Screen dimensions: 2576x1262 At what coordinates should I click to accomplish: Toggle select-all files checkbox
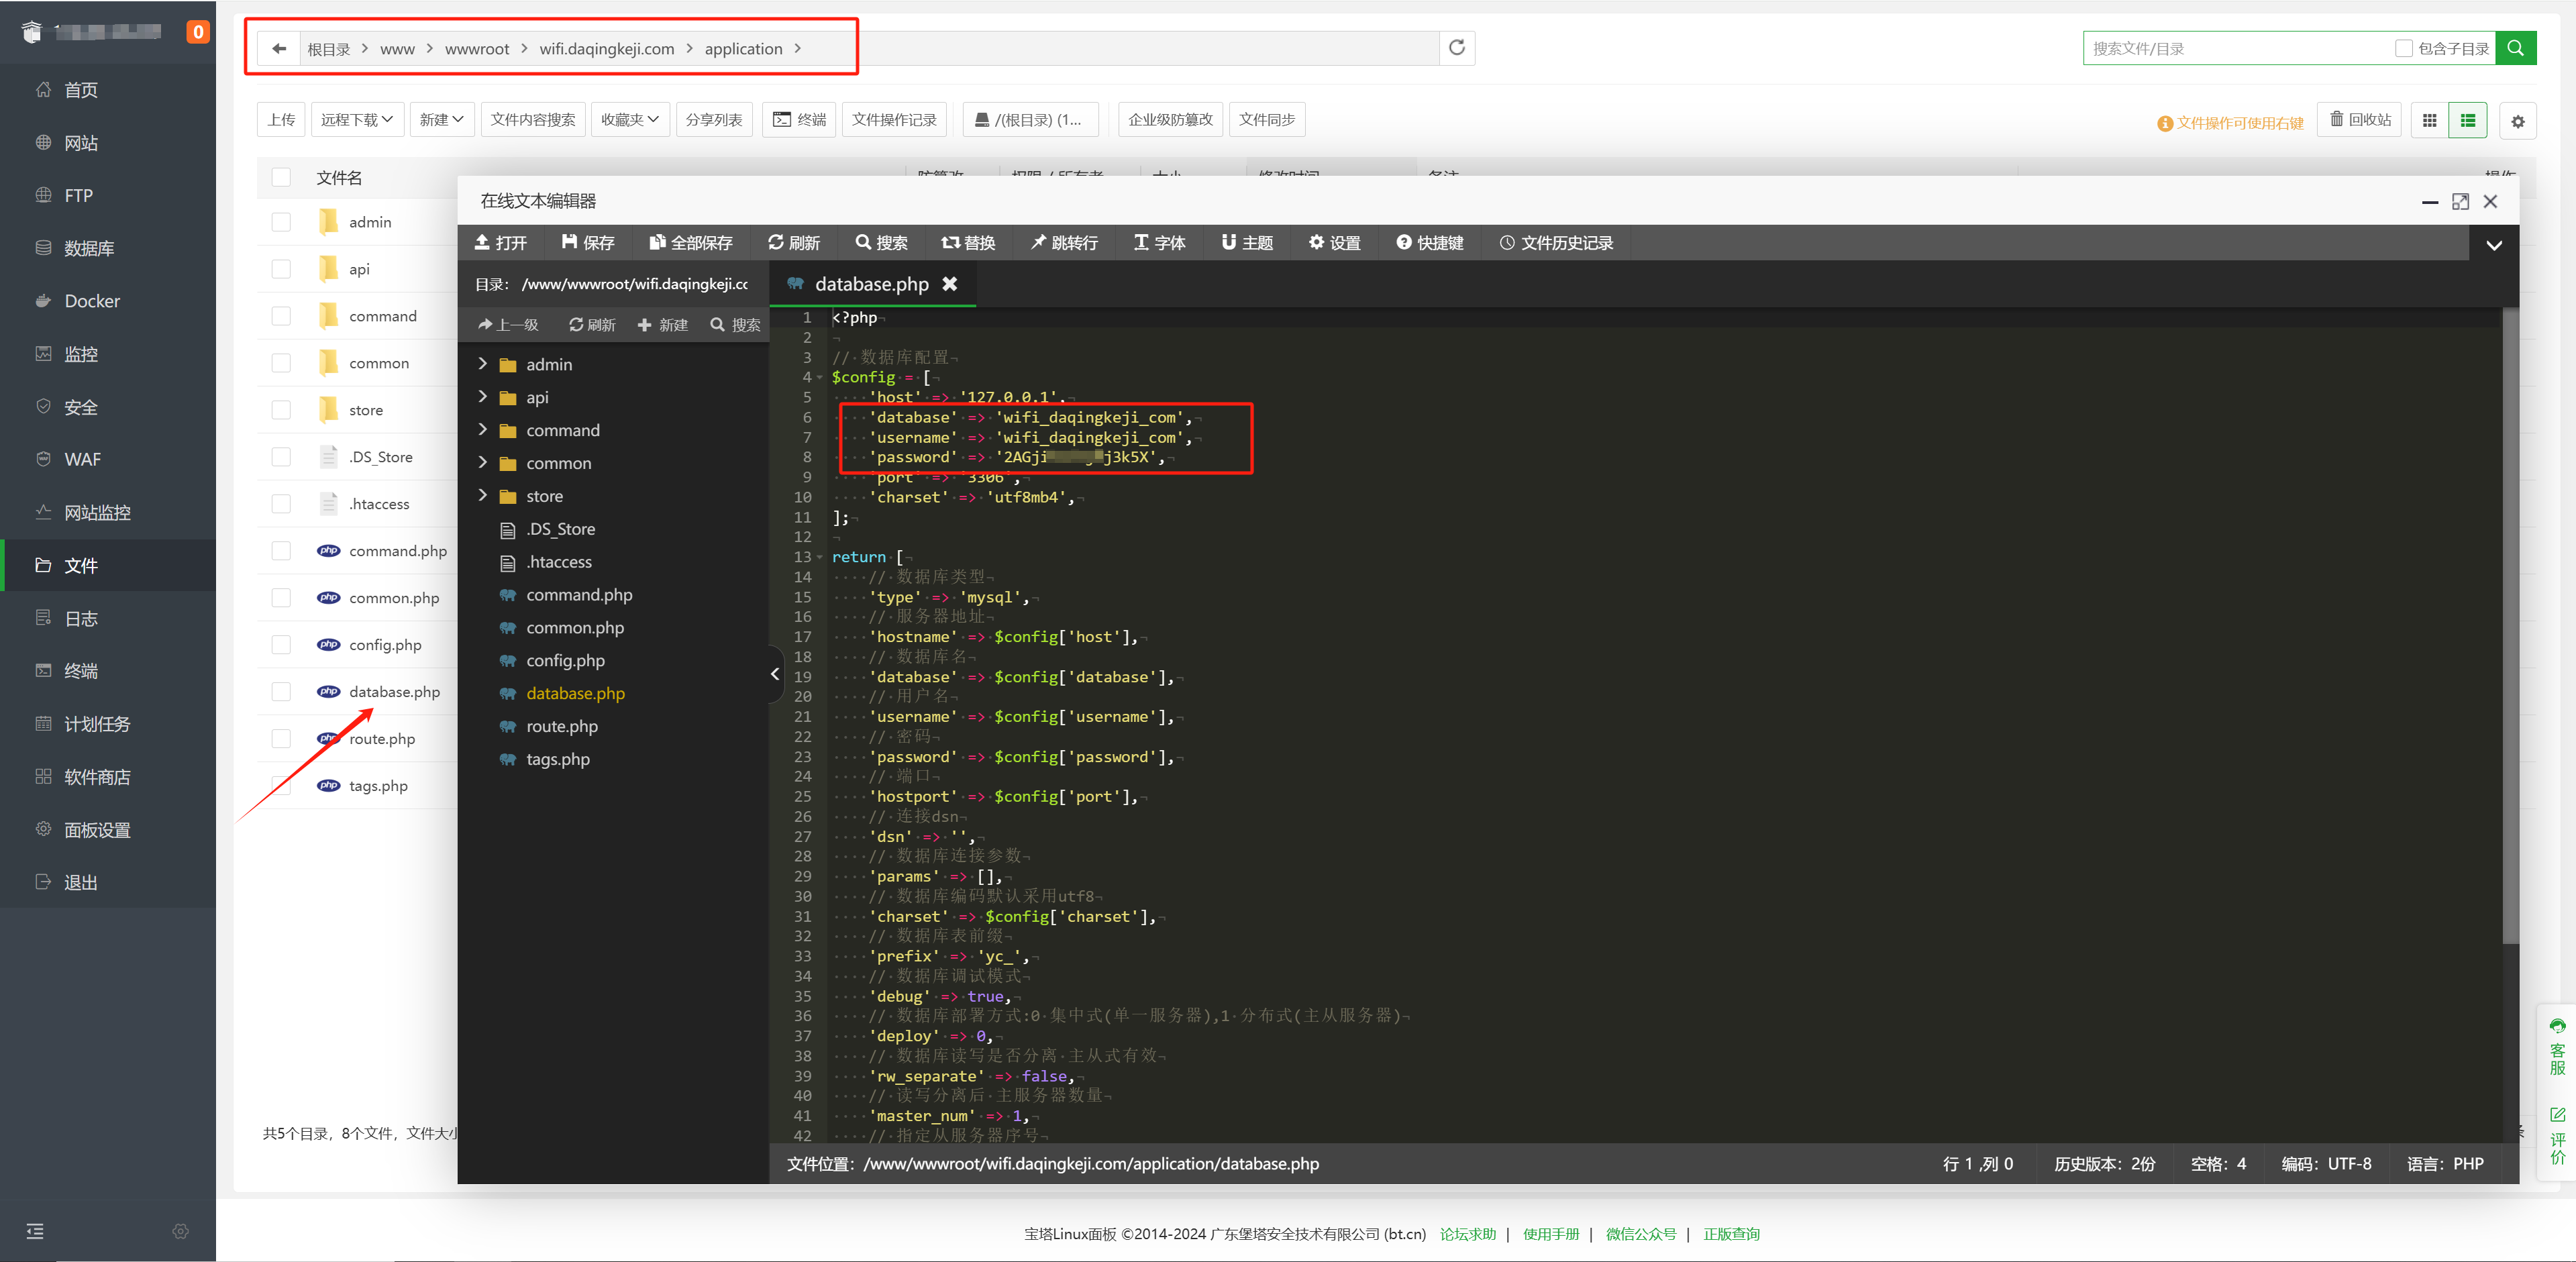click(281, 177)
